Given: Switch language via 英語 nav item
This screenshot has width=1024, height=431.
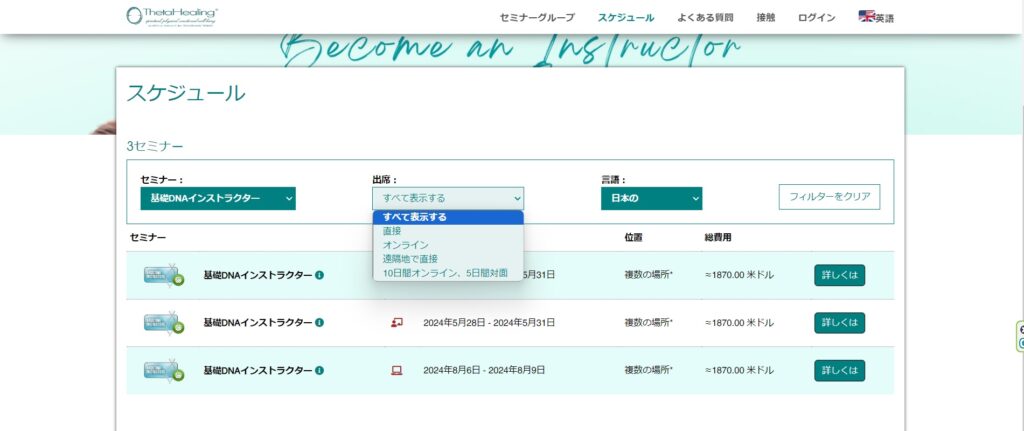Looking at the screenshot, I should coord(885,18).
